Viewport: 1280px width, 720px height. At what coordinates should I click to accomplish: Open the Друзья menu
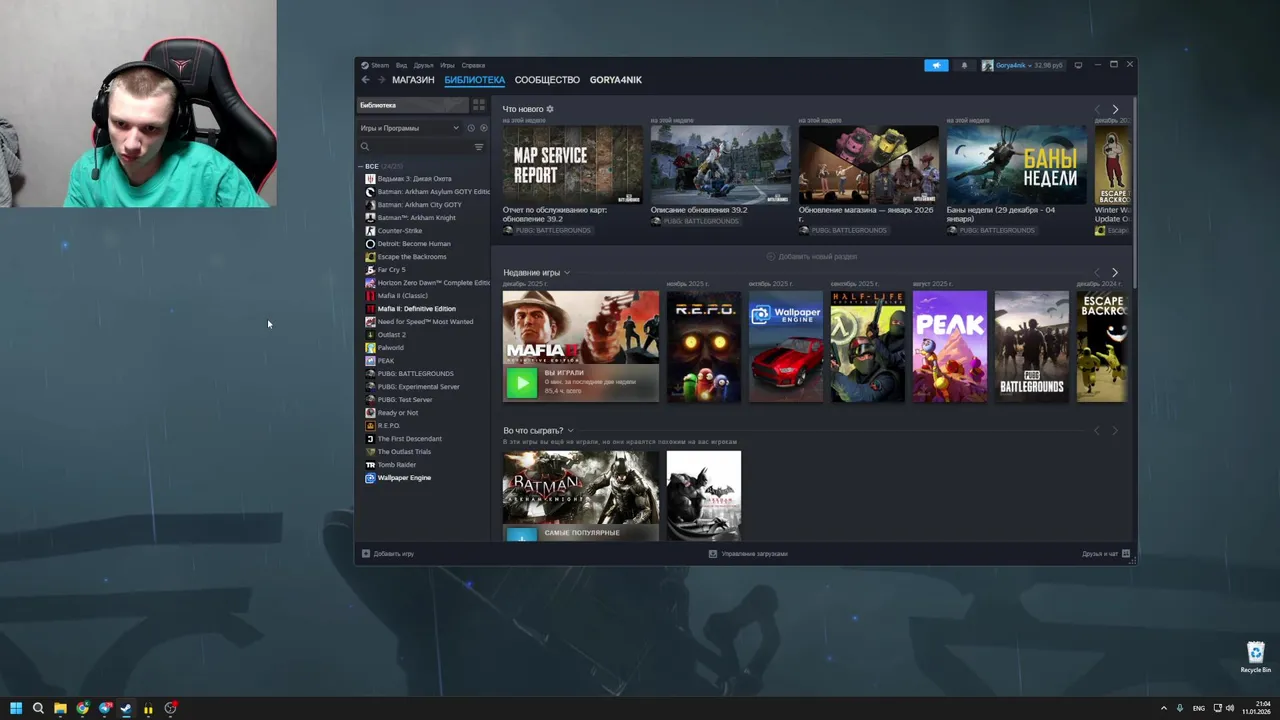tap(424, 65)
